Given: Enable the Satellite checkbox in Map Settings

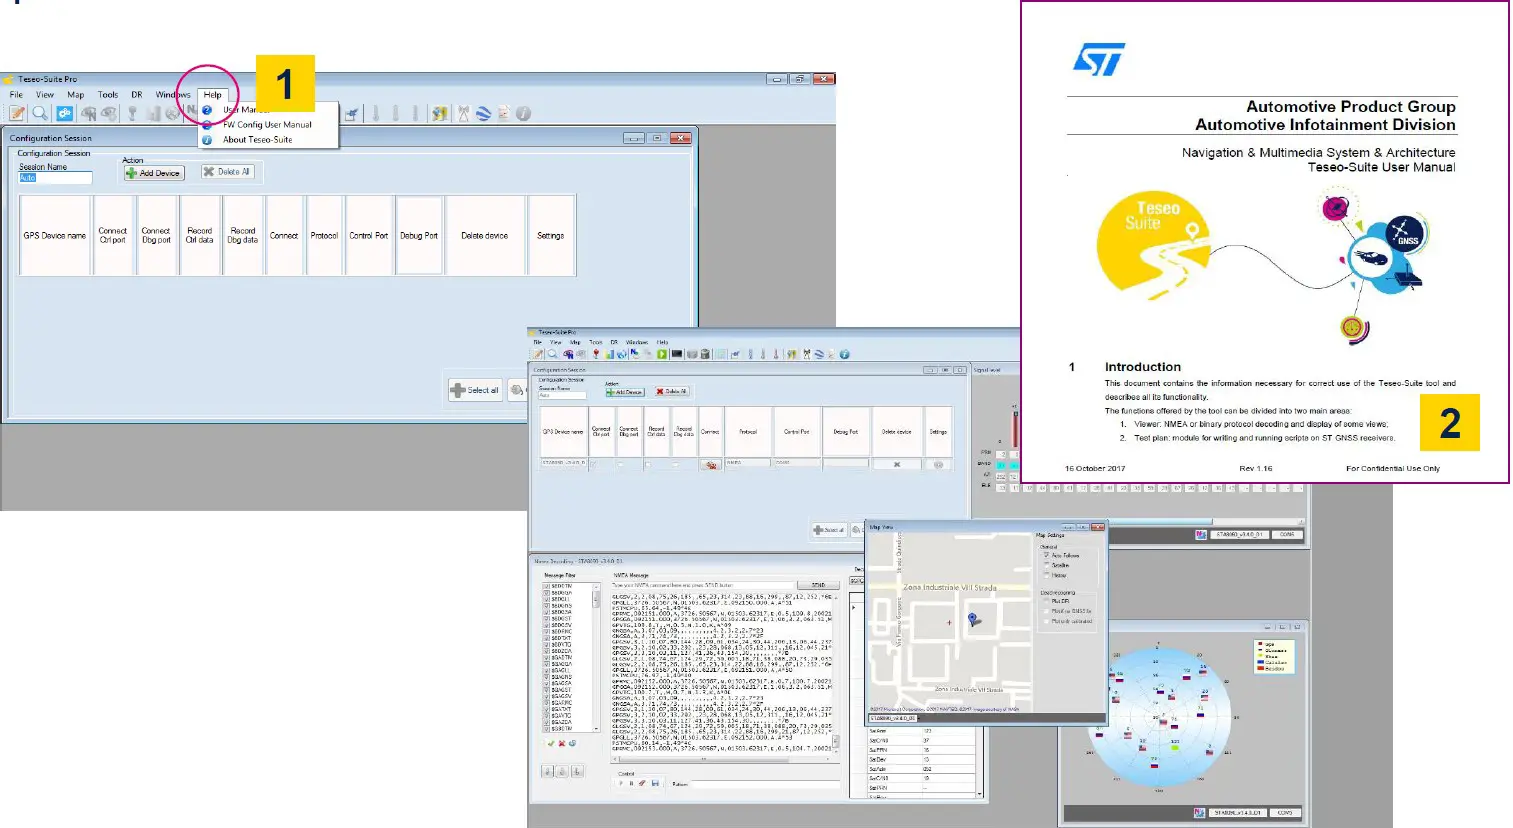Looking at the screenshot, I should (x=1046, y=565).
